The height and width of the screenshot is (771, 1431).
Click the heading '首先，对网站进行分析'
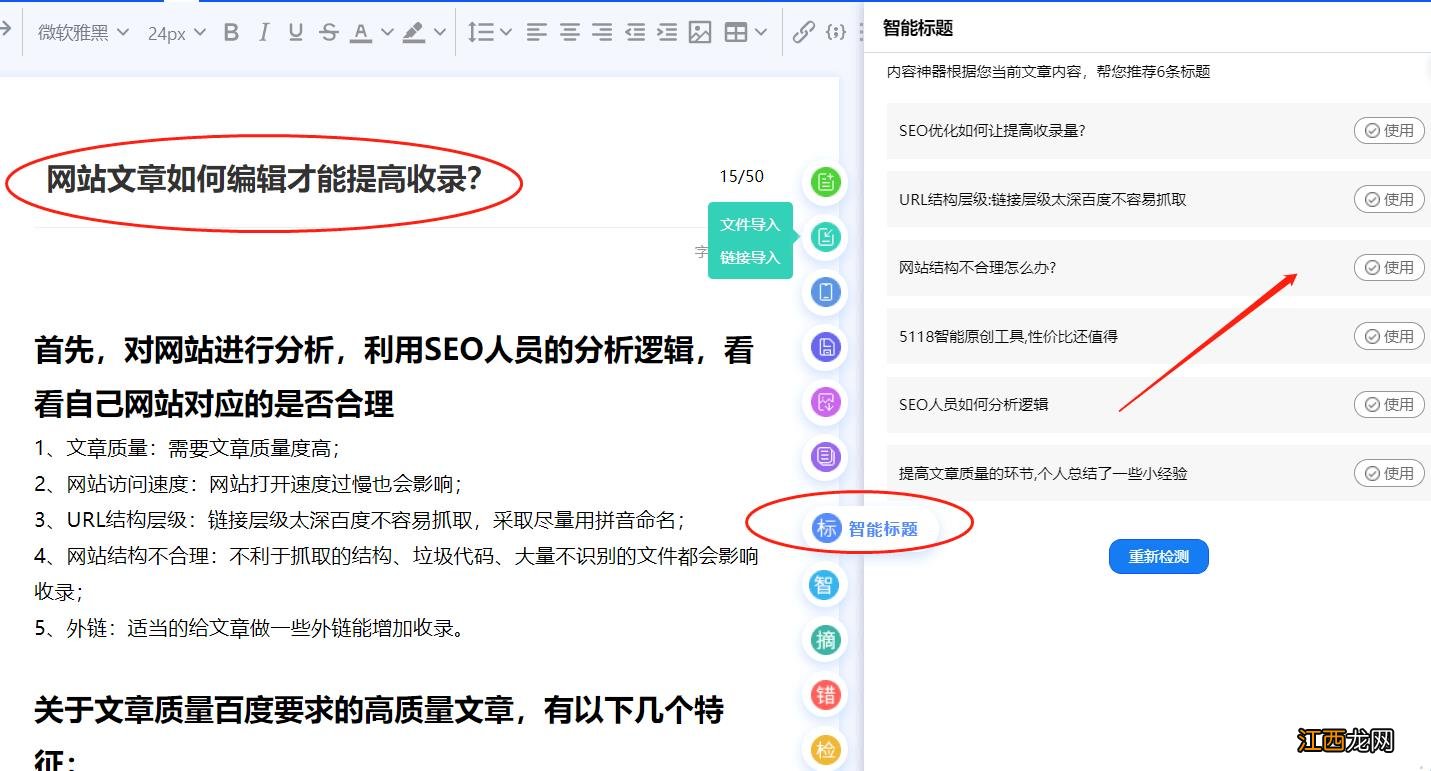[x=393, y=377]
